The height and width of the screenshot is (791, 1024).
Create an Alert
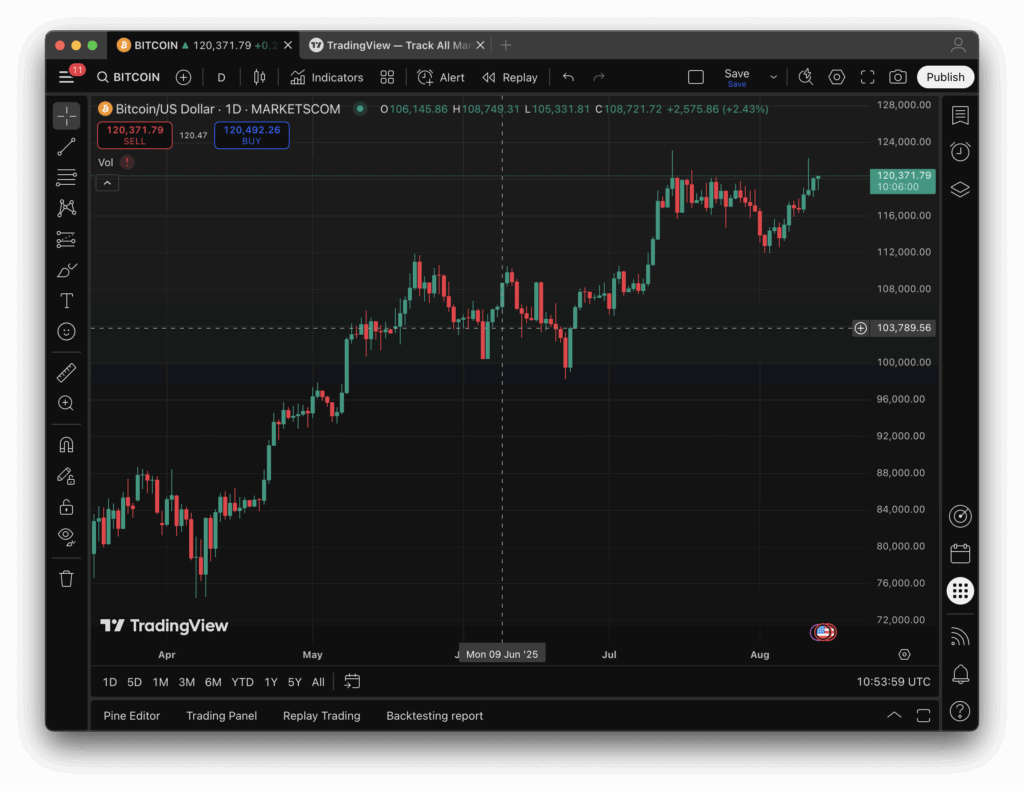[441, 77]
